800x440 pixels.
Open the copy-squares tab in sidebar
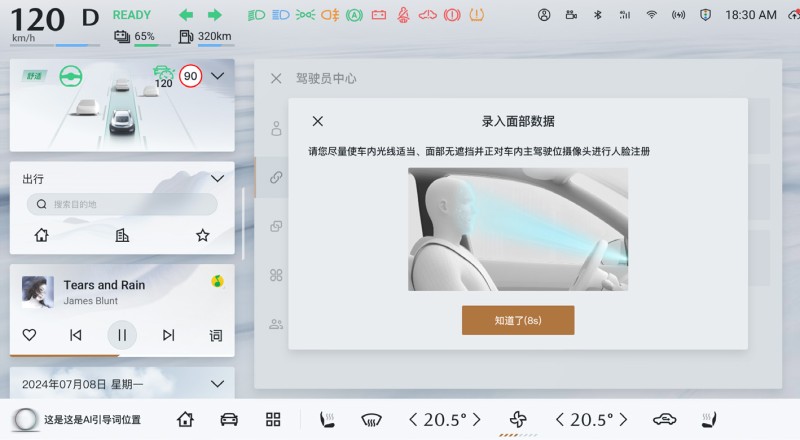276,226
